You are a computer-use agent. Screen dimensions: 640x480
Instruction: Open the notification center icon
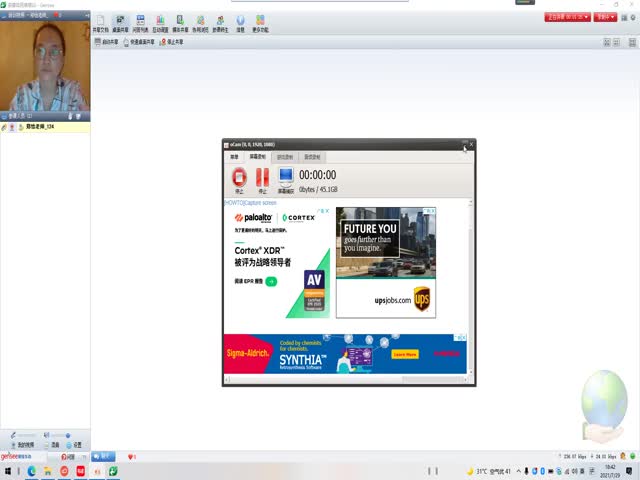tap(629, 471)
